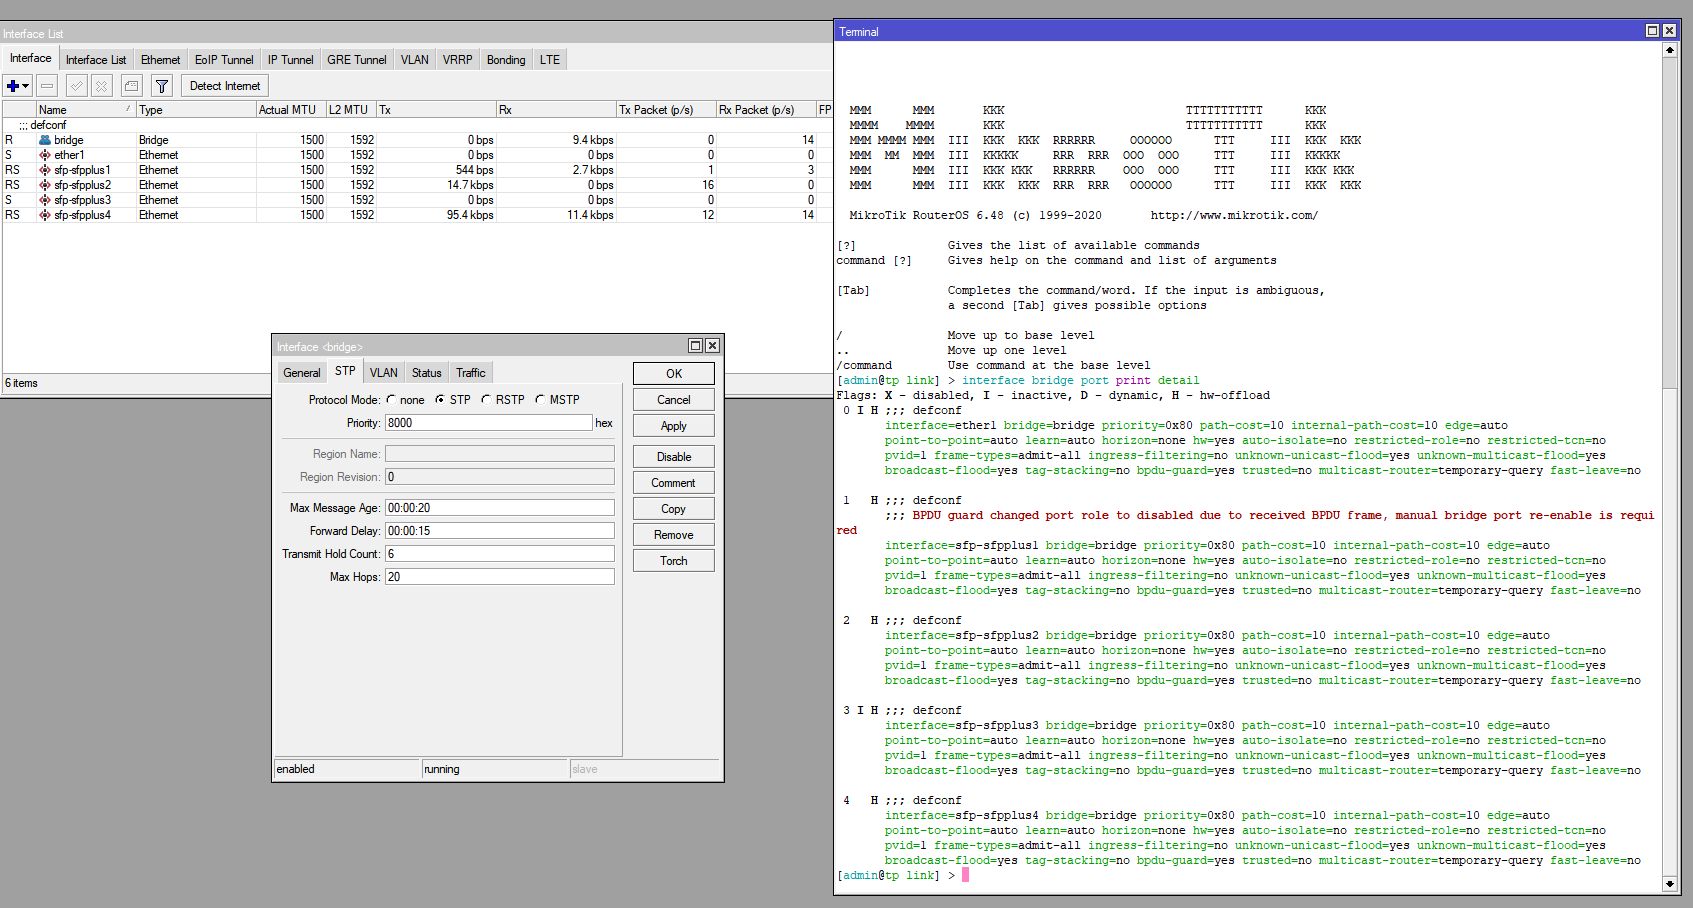
Task: Select the sfp-sfpplus1 interface icon
Action: [x=45, y=170]
